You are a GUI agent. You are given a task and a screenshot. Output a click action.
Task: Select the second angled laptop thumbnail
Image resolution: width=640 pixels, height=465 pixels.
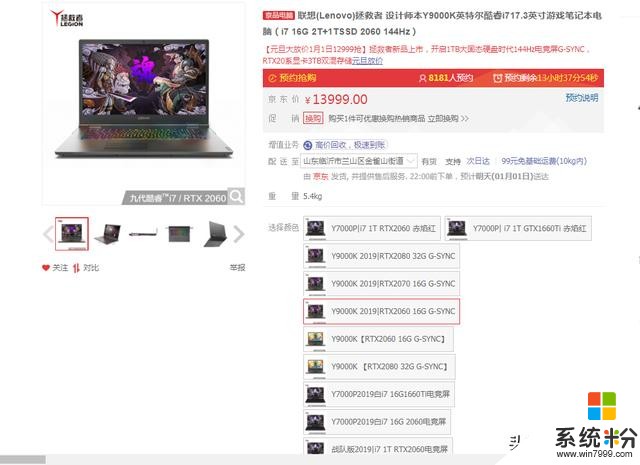tap(107, 234)
